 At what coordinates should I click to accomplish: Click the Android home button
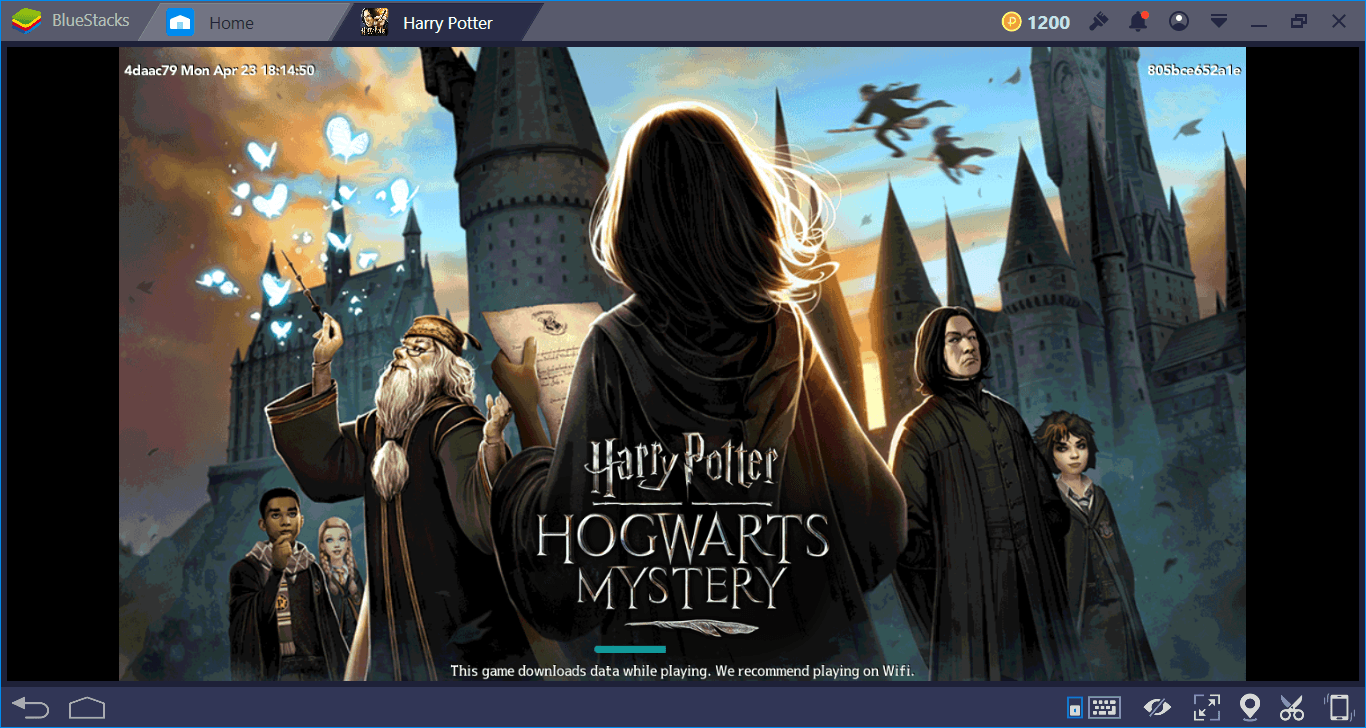tap(87, 708)
